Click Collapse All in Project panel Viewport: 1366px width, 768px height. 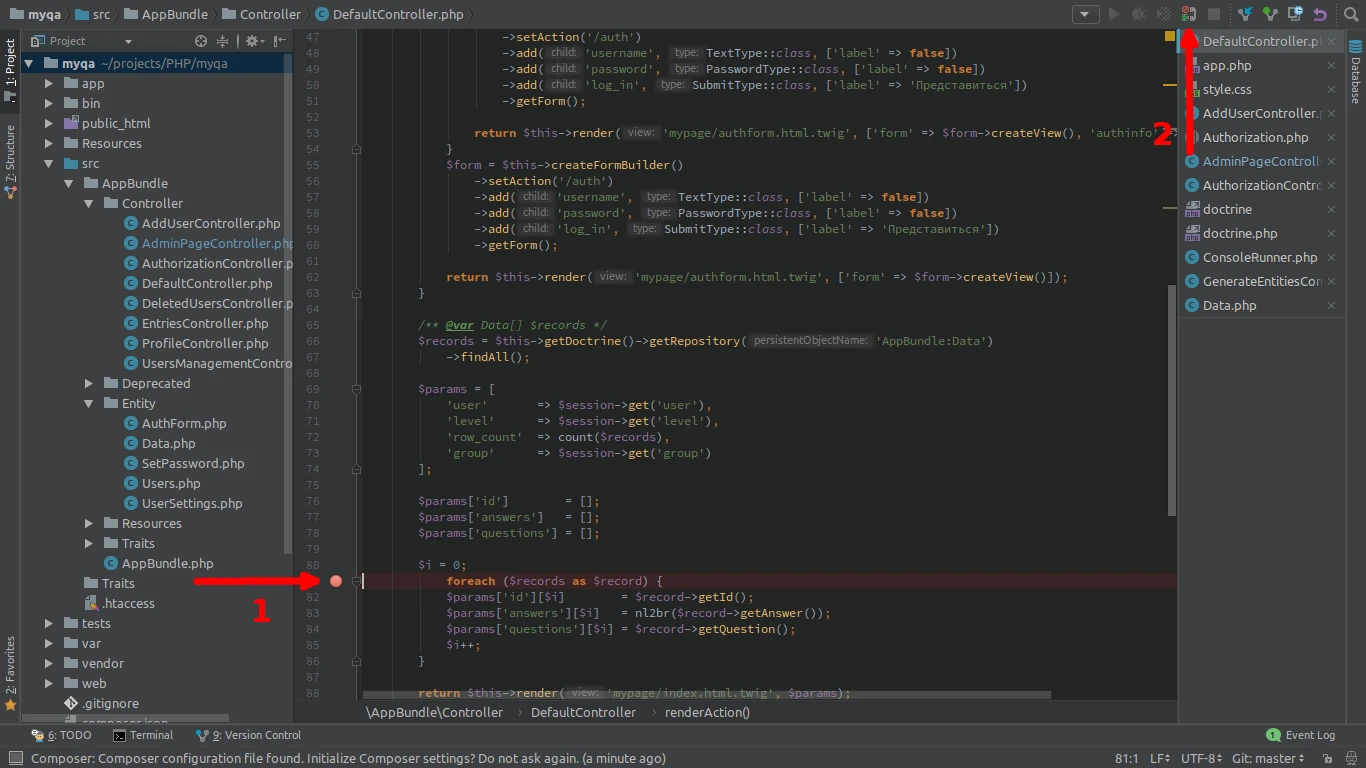coord(223,41)
